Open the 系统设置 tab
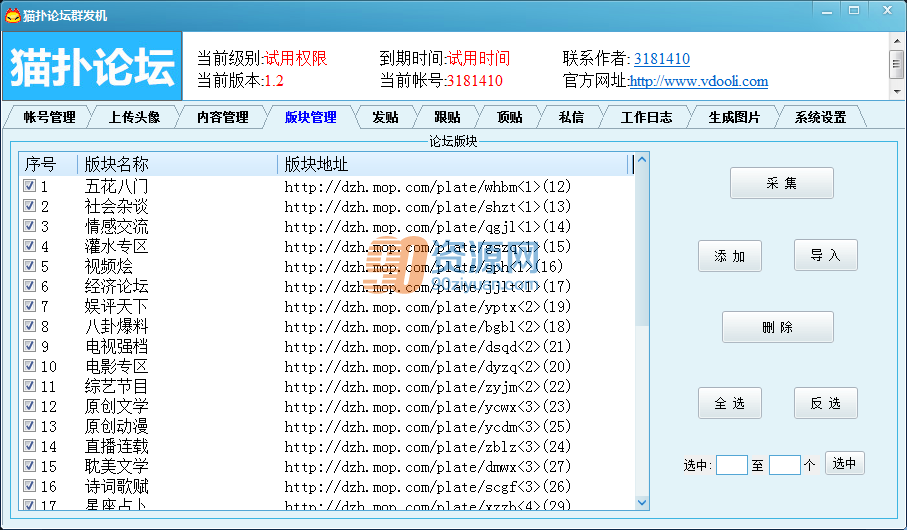The width and height of the screenshot is (907, 530). tap(820, 117)
